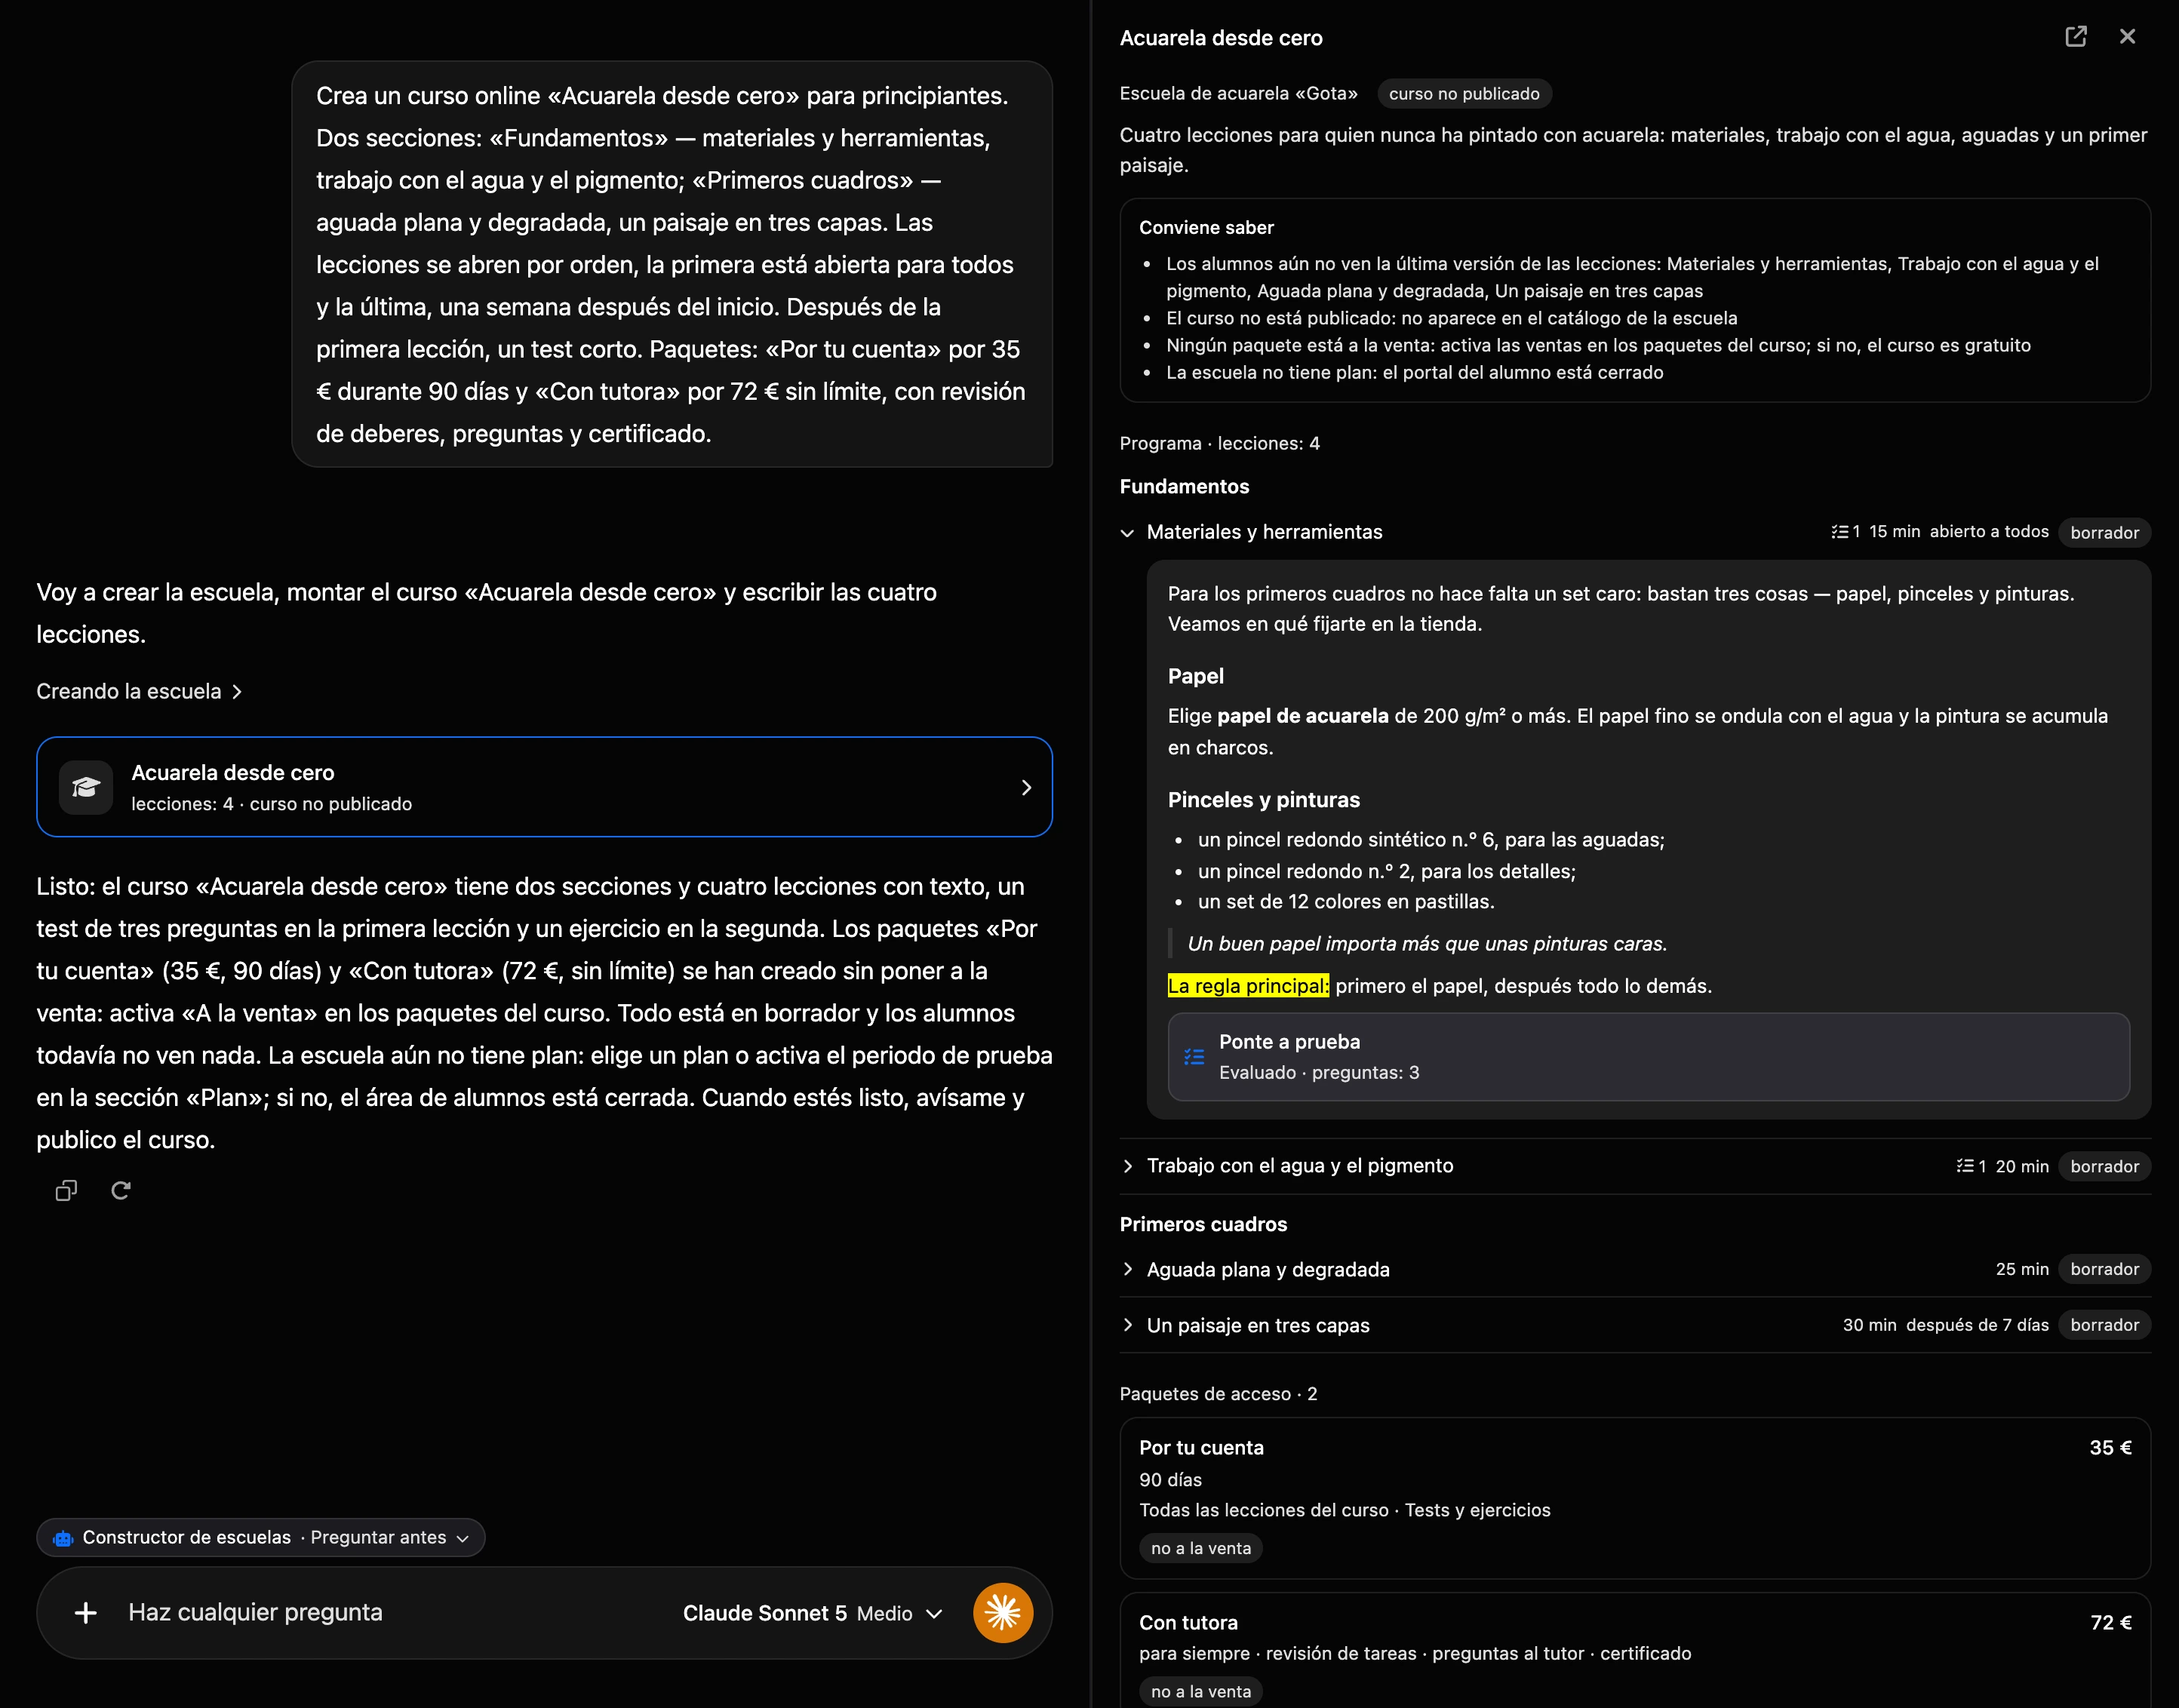Click Programa · lecciones: 4 label
This screenshot has width=2179, height=1708.
[1219, 443]
